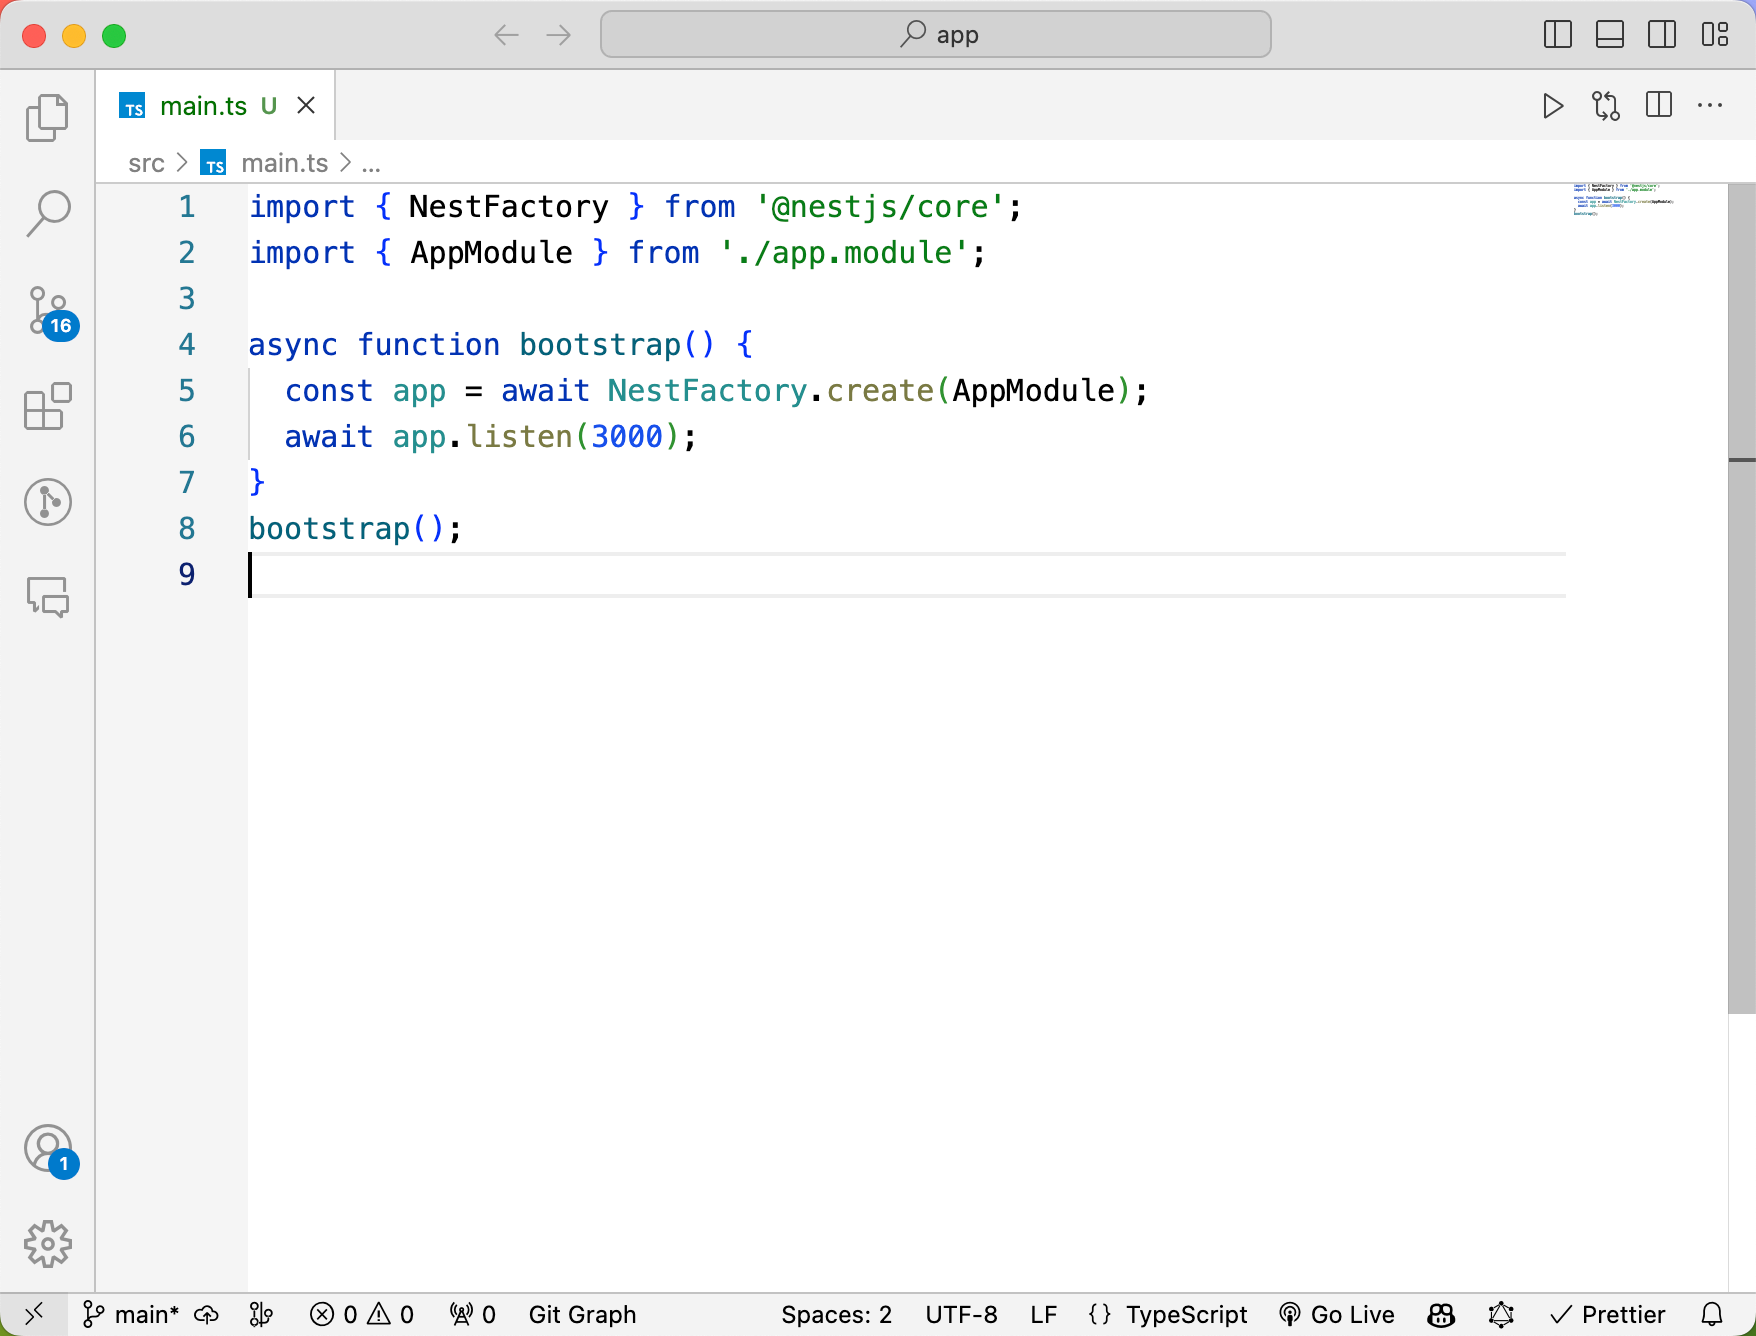Image resolution: width=1756 pixels, height=1336 pixels.
Task: Open changes compare icon in editor toolbar
Action: [x=1606, y=106]
